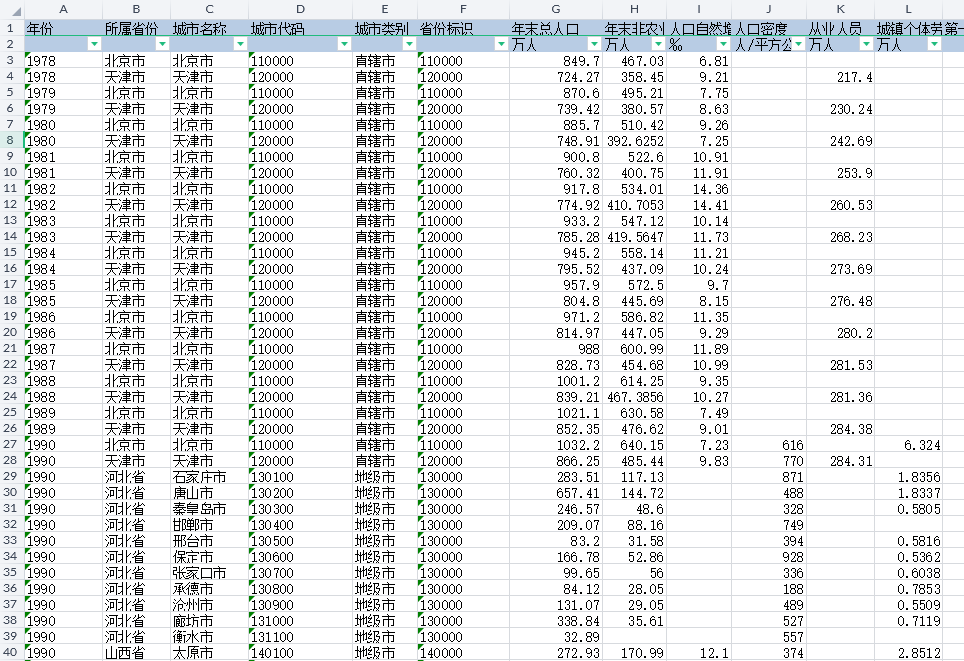The width and height of the screenshot is (964, 661).
Task: Open the filter dropdown for 省份标识 column
Action: pos(501,44)
